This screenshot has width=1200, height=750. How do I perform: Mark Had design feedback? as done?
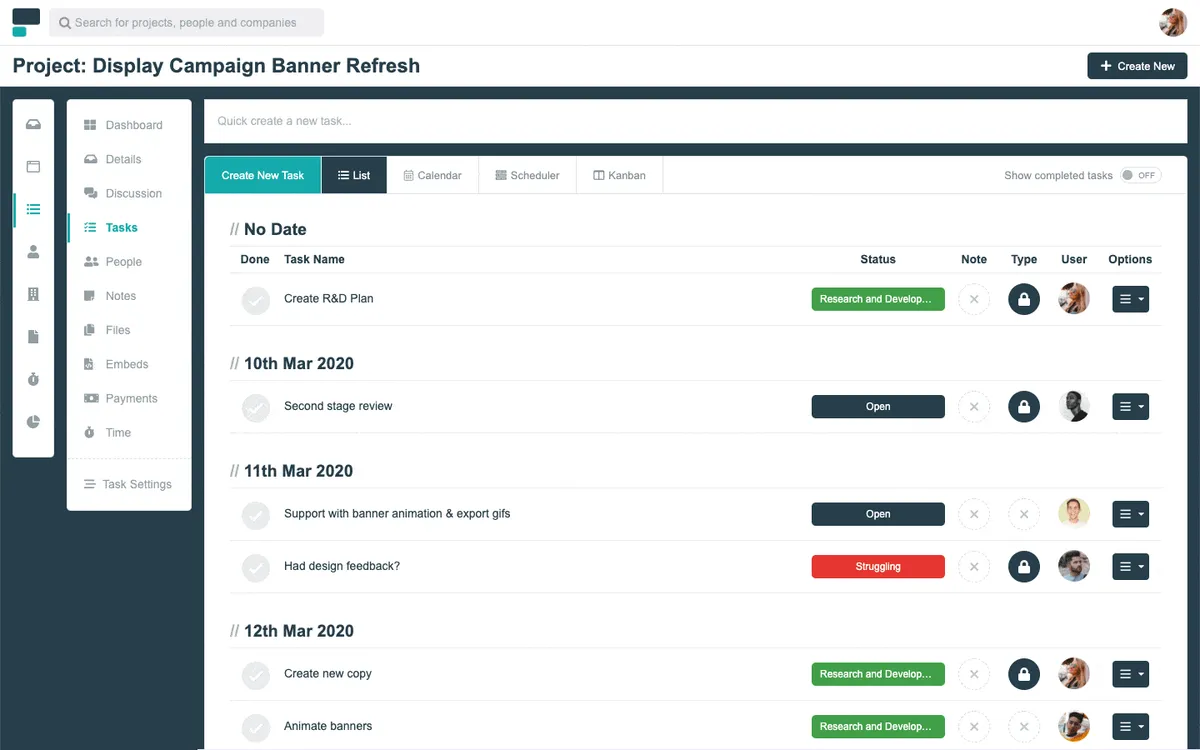256,568
